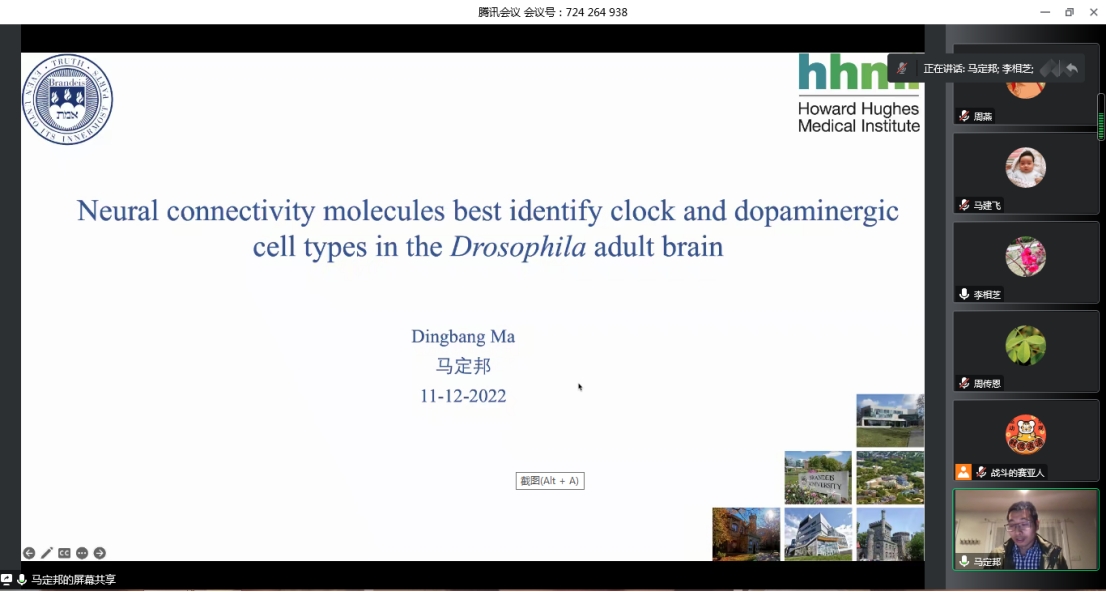This screenshot has width=1107, height=592.
Task: Click the slide title about neural connectivity molecules
Action: click(x=488, y=229)
